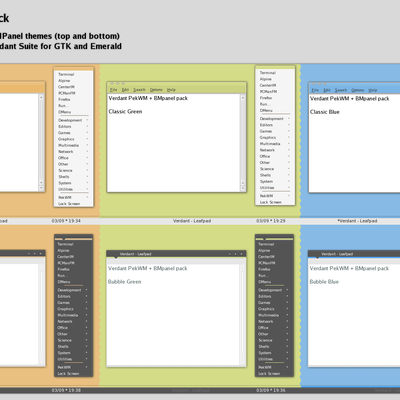Open Help menu in Classic Green Leafpad window
The image size is (400, 400).
tap(171, 90)
